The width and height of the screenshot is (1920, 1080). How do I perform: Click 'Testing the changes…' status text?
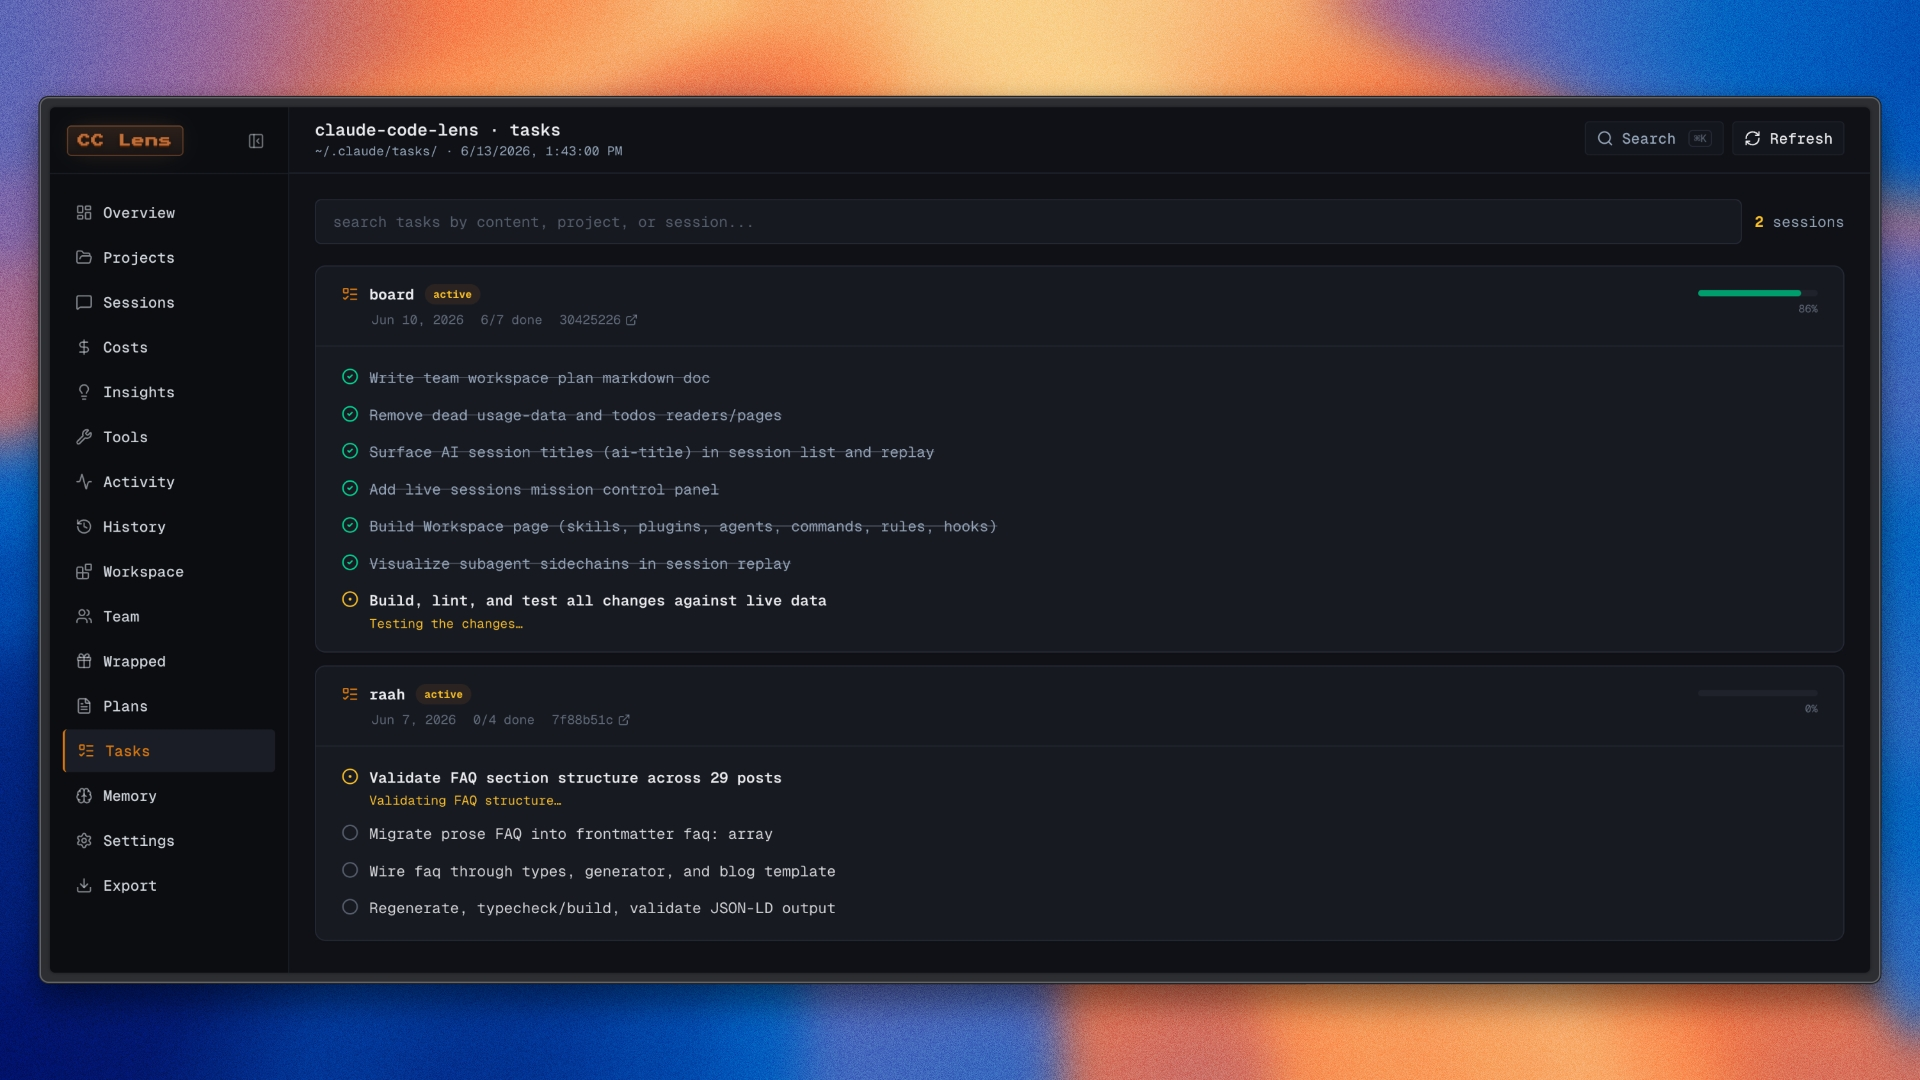coord(446,624)
